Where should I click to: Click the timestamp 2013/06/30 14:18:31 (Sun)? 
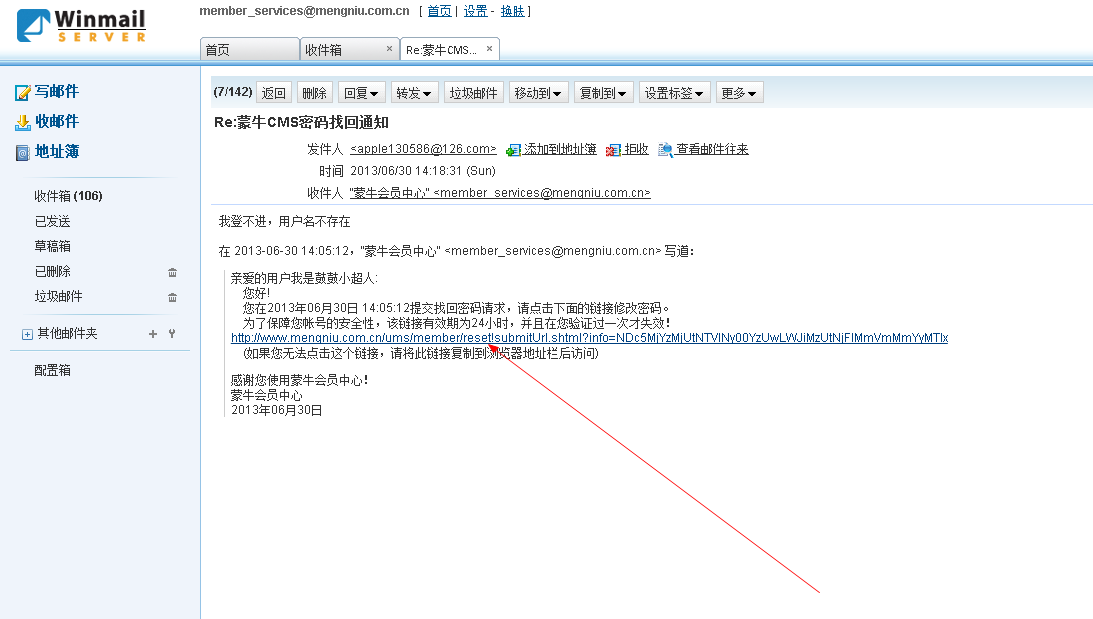(422, 171)
